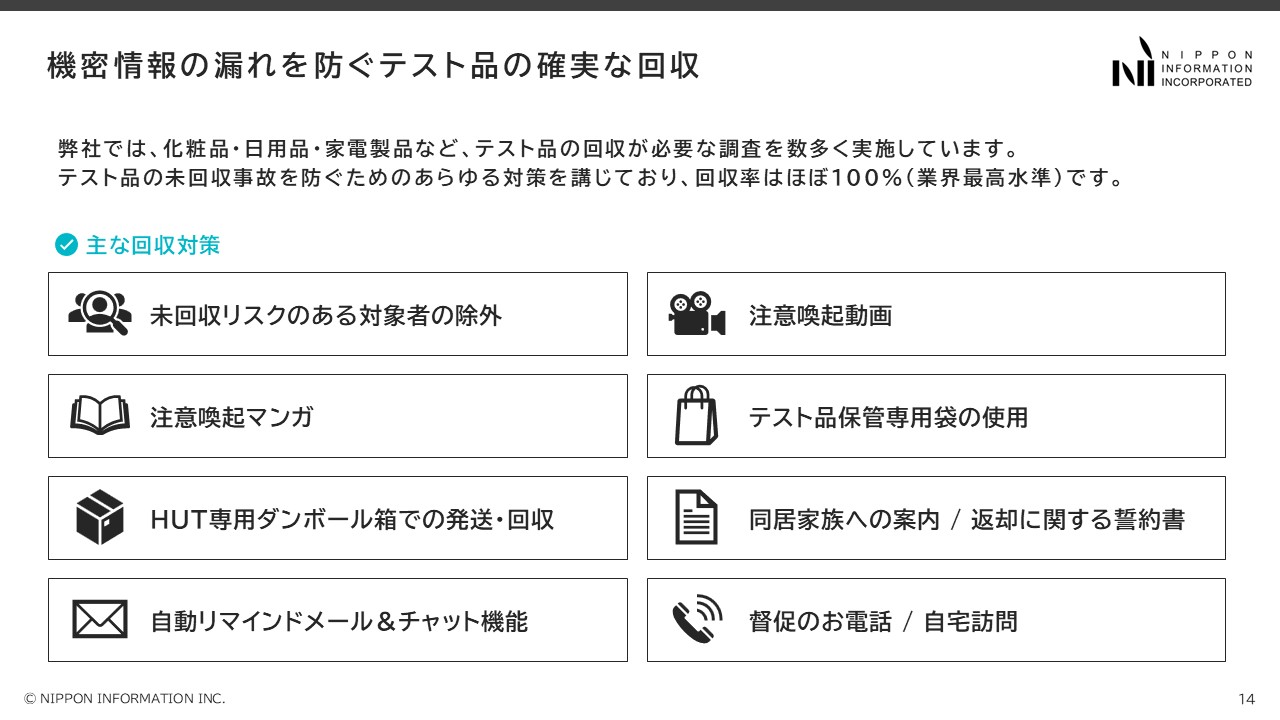Viewport: 1280px width, 720px height.
Task: Click the envelope mail icon
Action: (100, 619)
